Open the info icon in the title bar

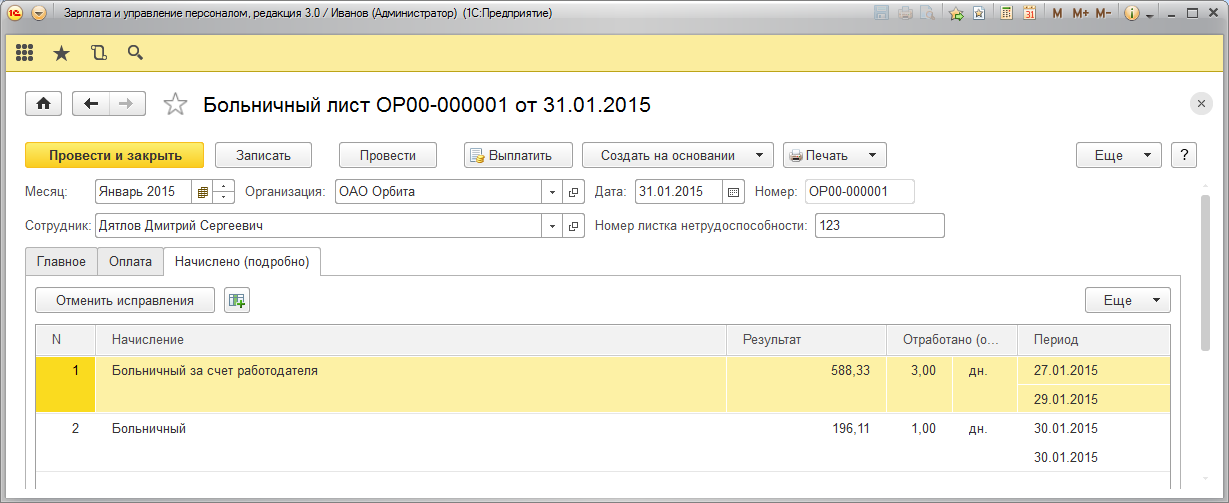pyautogui.click(x=1133, y=14)
